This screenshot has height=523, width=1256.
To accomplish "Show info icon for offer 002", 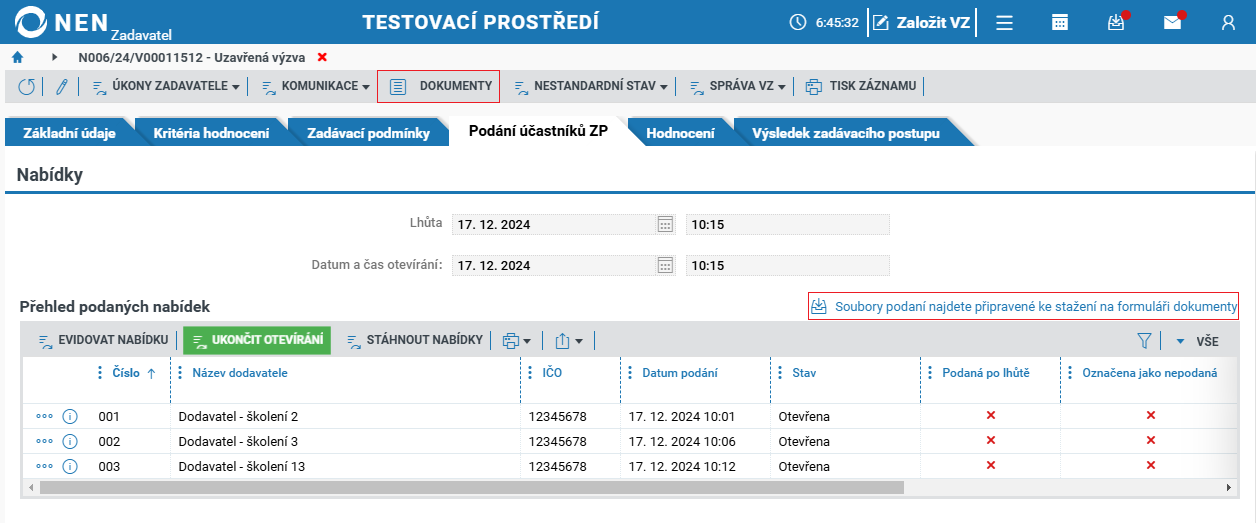I will pyautogui.click(x=70, y=441).
